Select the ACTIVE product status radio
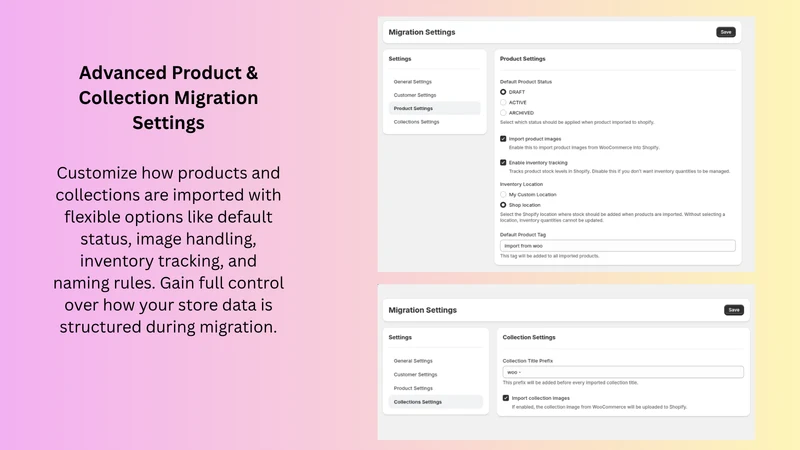800x450 pixels. [x=503, y=103]
